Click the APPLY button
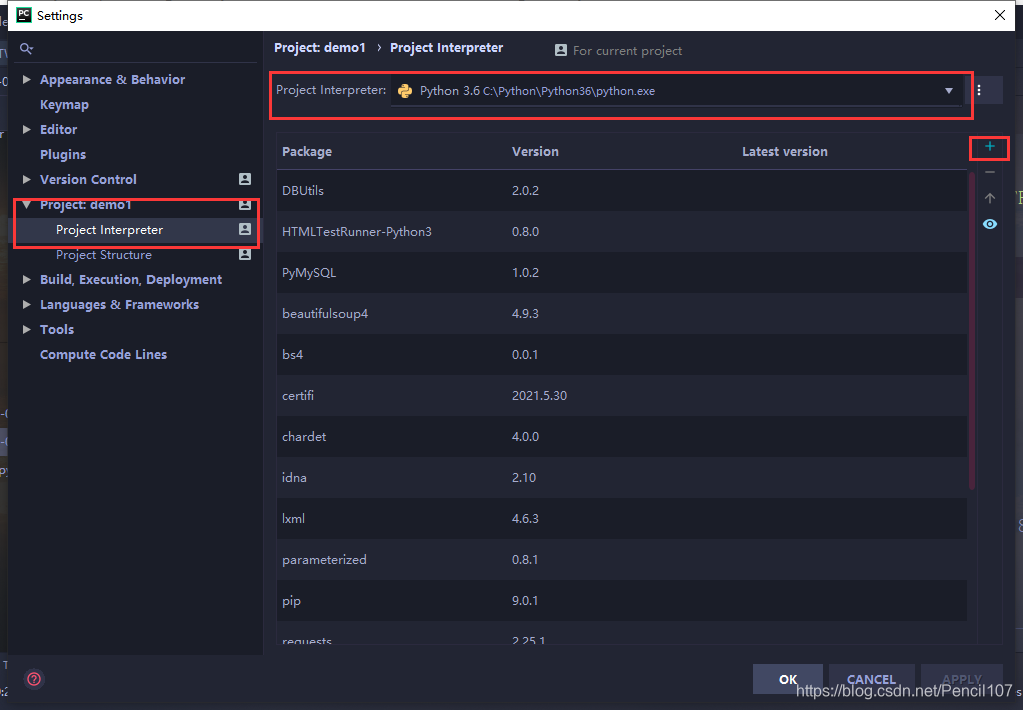Image resolution: width=1023 pixels, height=710 pixels. (962, 679)
